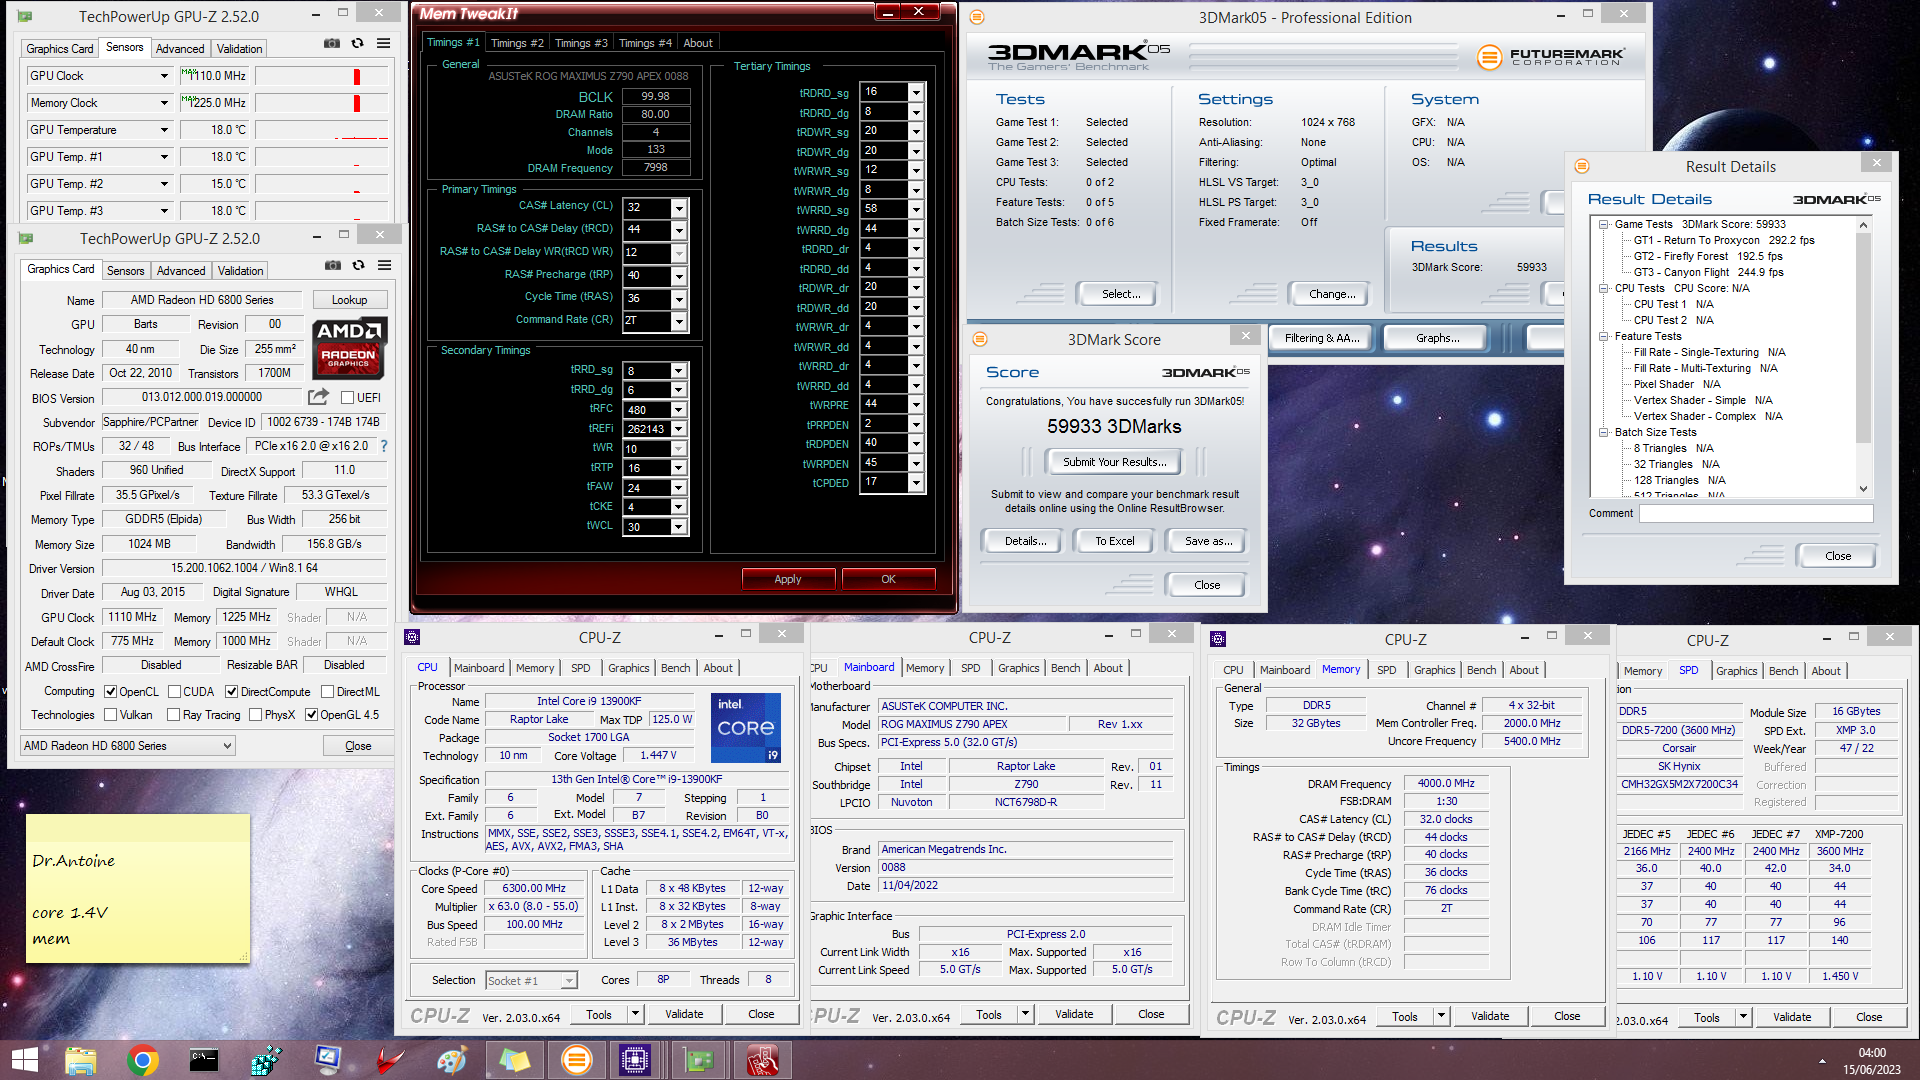1920x1080 pixels.
Task: Click the 3DMark05 window title icon
Action: point(977,17)
